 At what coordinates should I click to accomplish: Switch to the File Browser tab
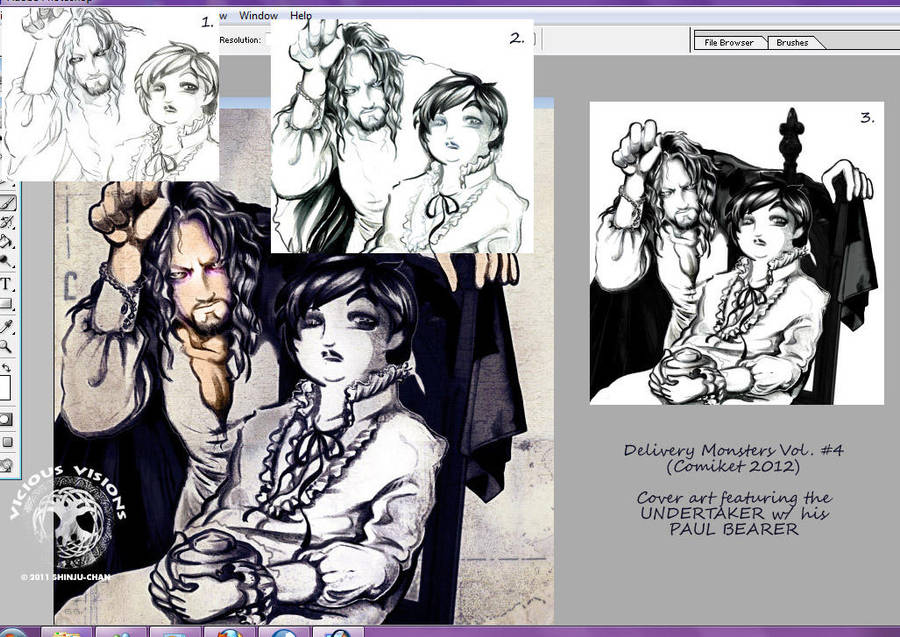point(729,42)
